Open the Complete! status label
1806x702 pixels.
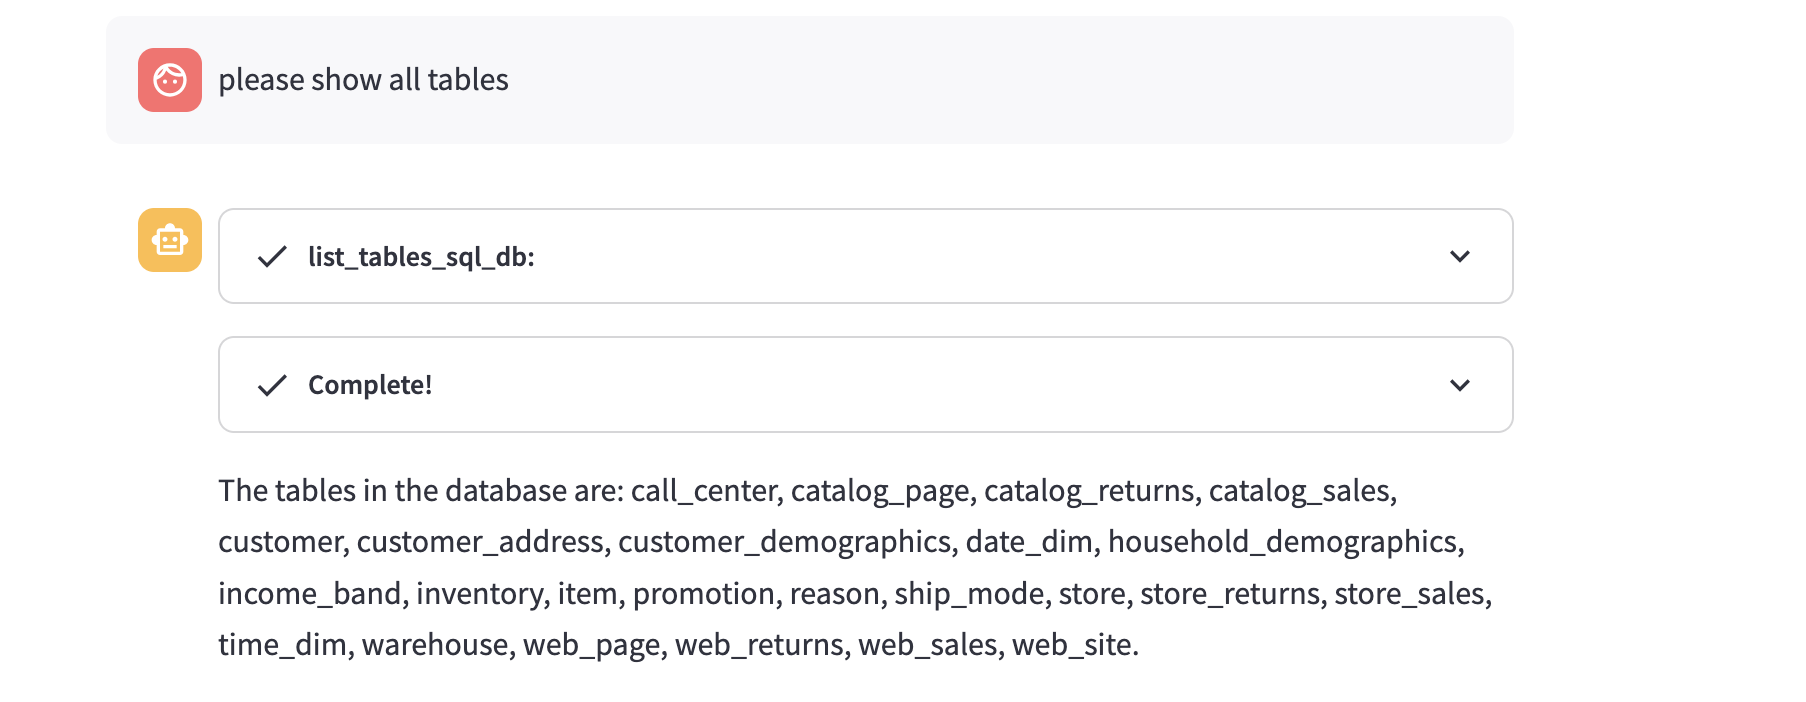[370, 385]
